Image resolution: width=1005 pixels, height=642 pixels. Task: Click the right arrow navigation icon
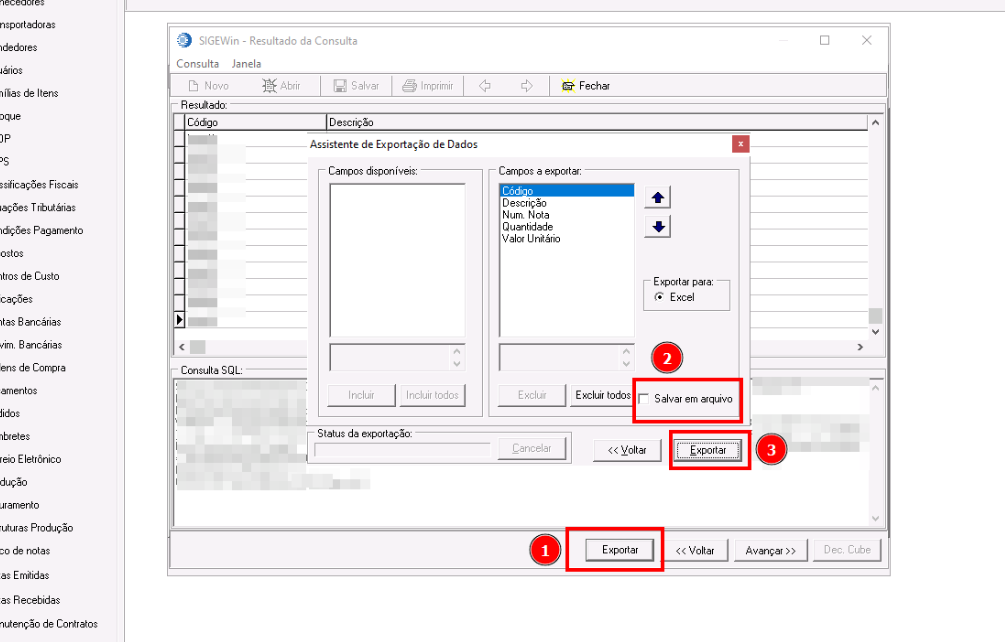526,86
